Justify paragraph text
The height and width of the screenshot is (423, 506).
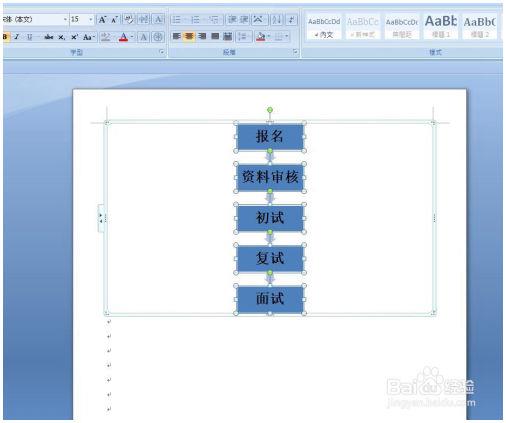click(x=215, y=36)
